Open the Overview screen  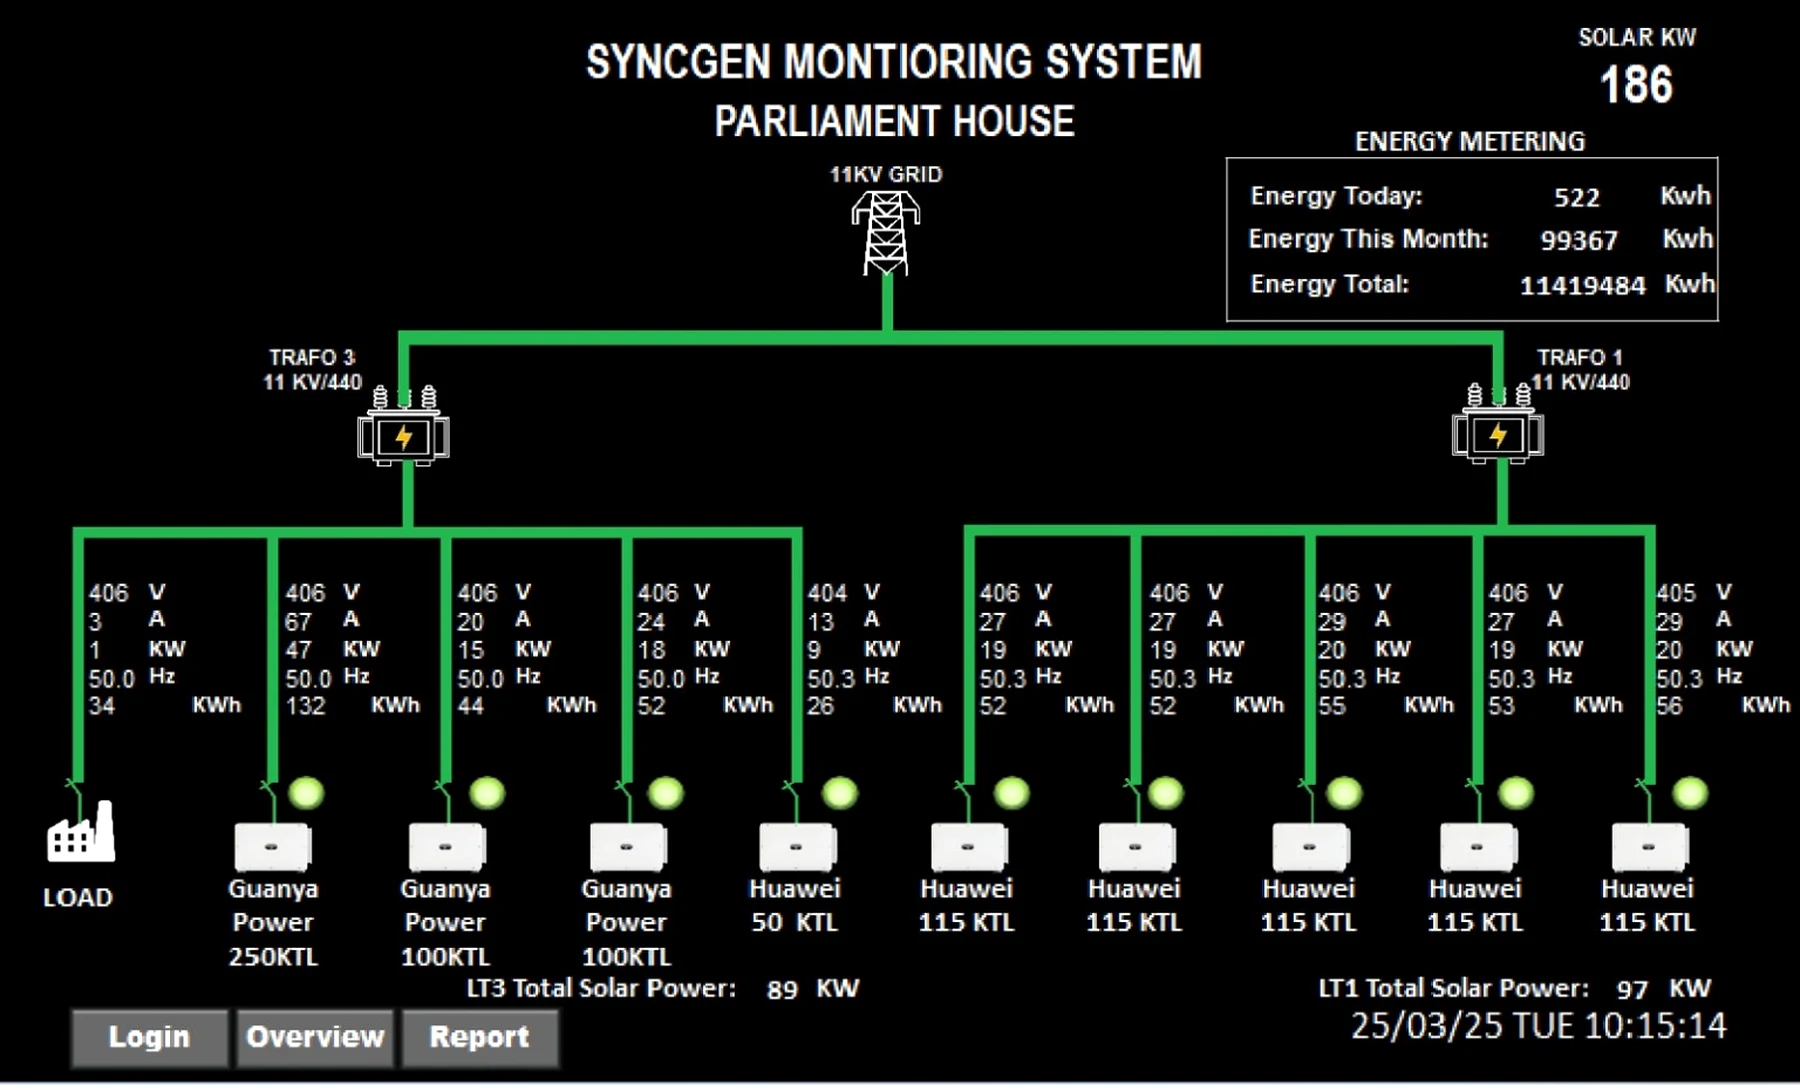(315, 1037)
